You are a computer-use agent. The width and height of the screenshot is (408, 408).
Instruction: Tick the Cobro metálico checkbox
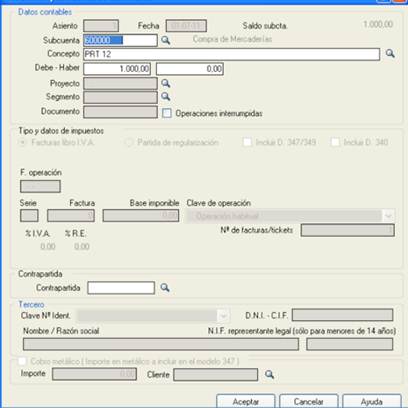22,361
